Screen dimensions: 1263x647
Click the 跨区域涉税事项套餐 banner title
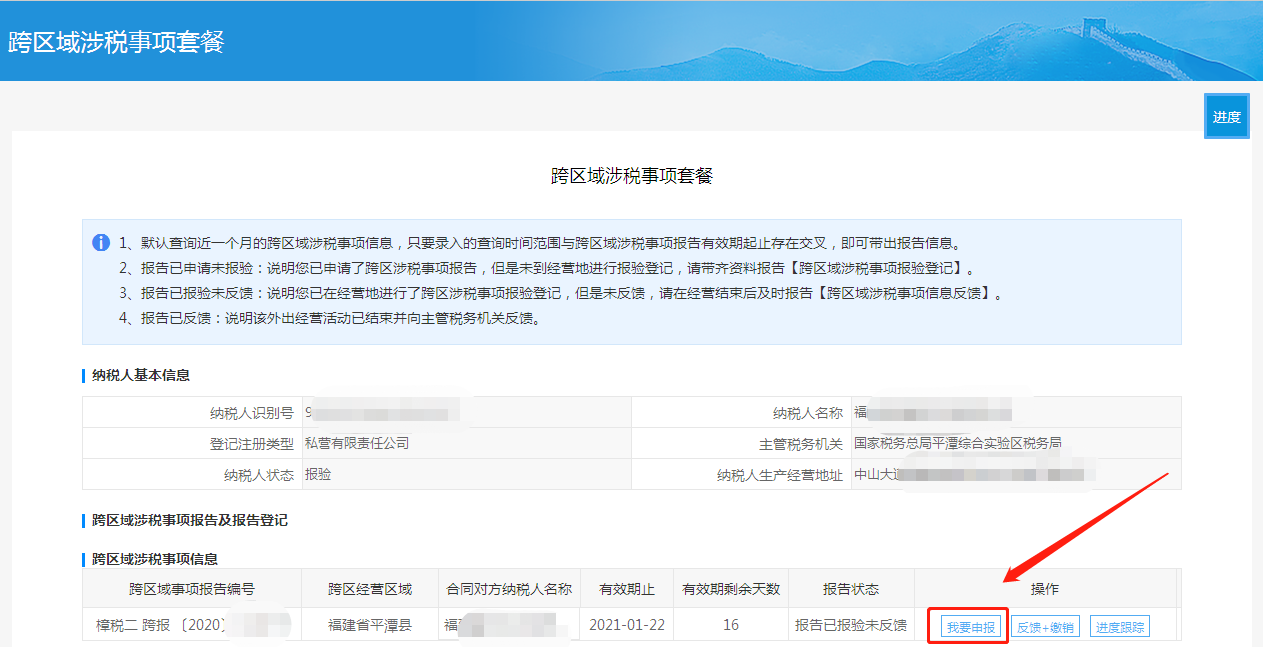[116, 42]
